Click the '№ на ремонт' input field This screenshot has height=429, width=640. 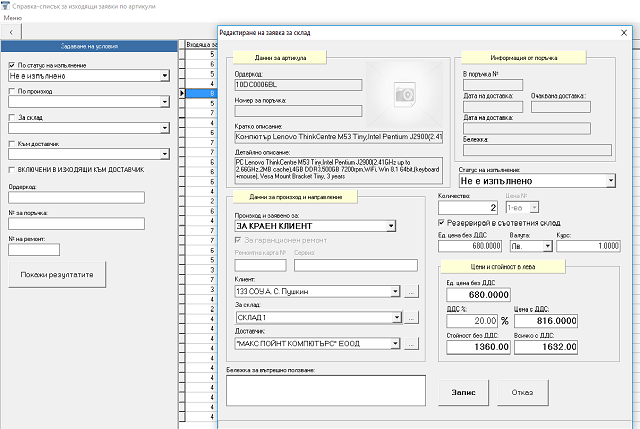point(34,250)
